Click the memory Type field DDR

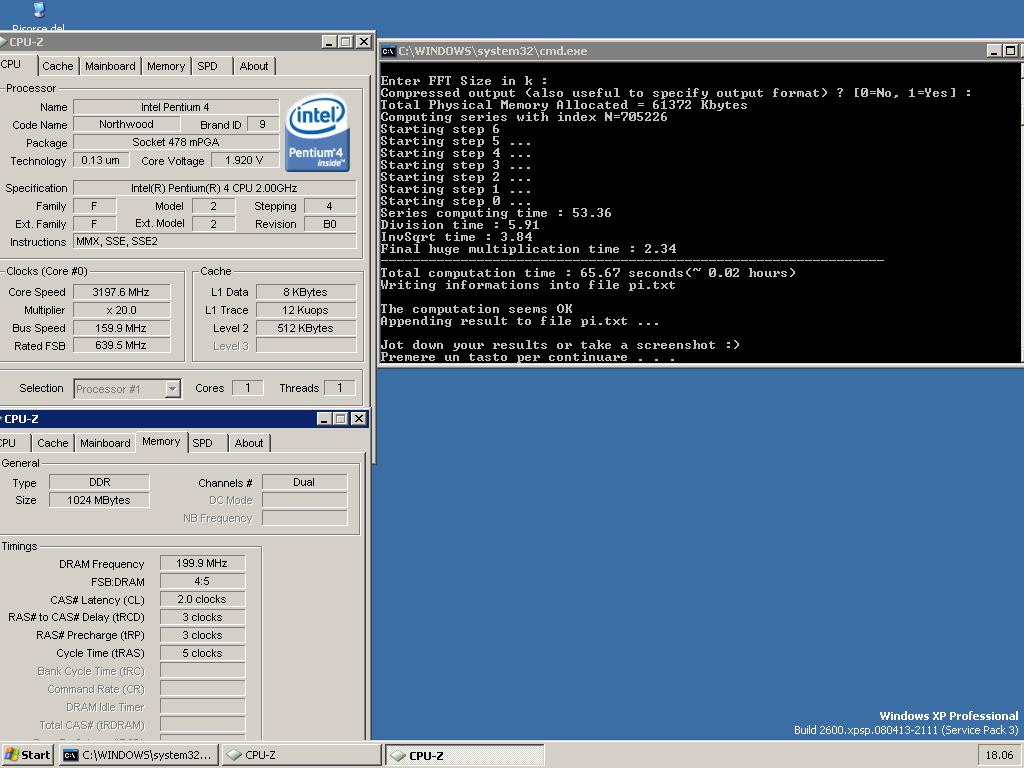pyautogui.click(x=99, y=482)
